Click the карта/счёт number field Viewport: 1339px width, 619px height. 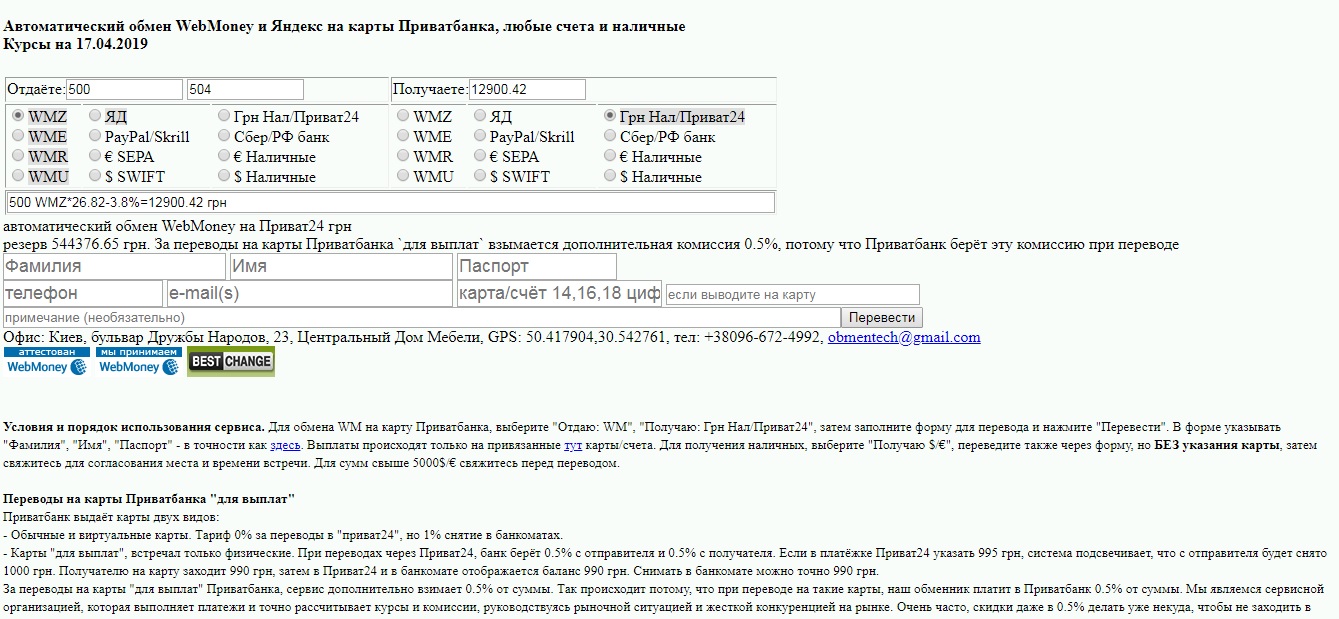(559, 294)
